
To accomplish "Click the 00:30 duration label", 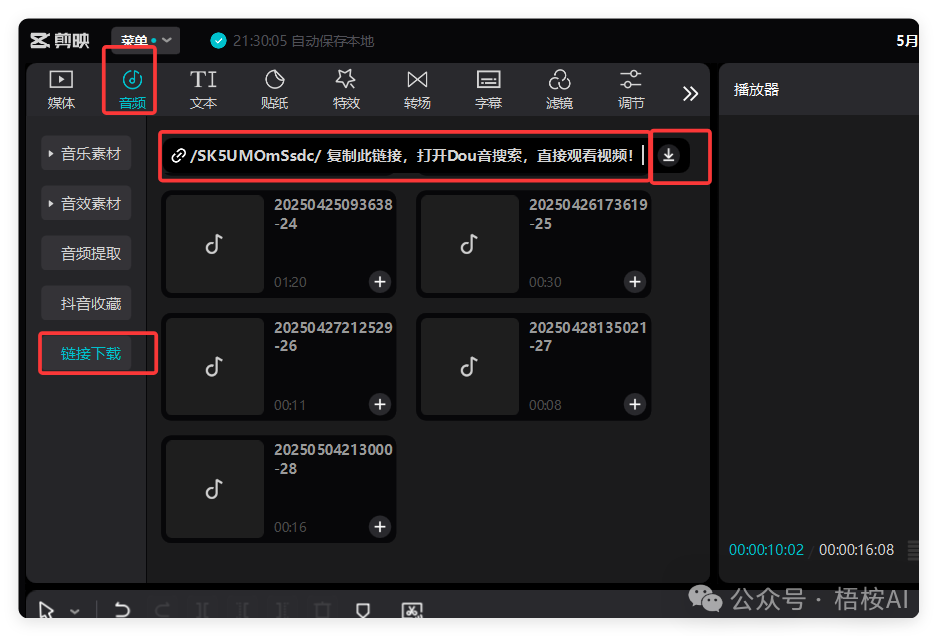I will 545,282.
